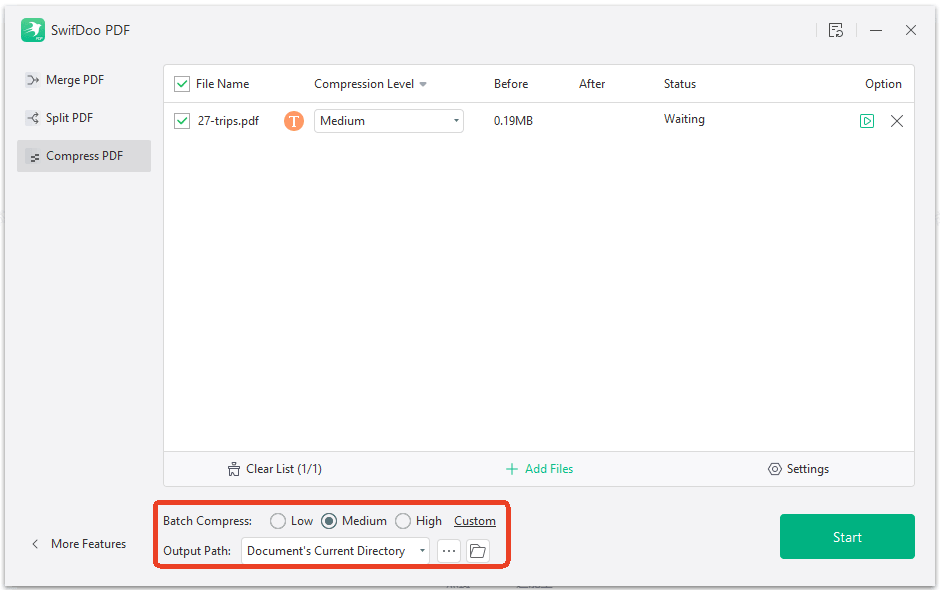Go back to More Features
The image size is (940, 590).
click(89, 544)
